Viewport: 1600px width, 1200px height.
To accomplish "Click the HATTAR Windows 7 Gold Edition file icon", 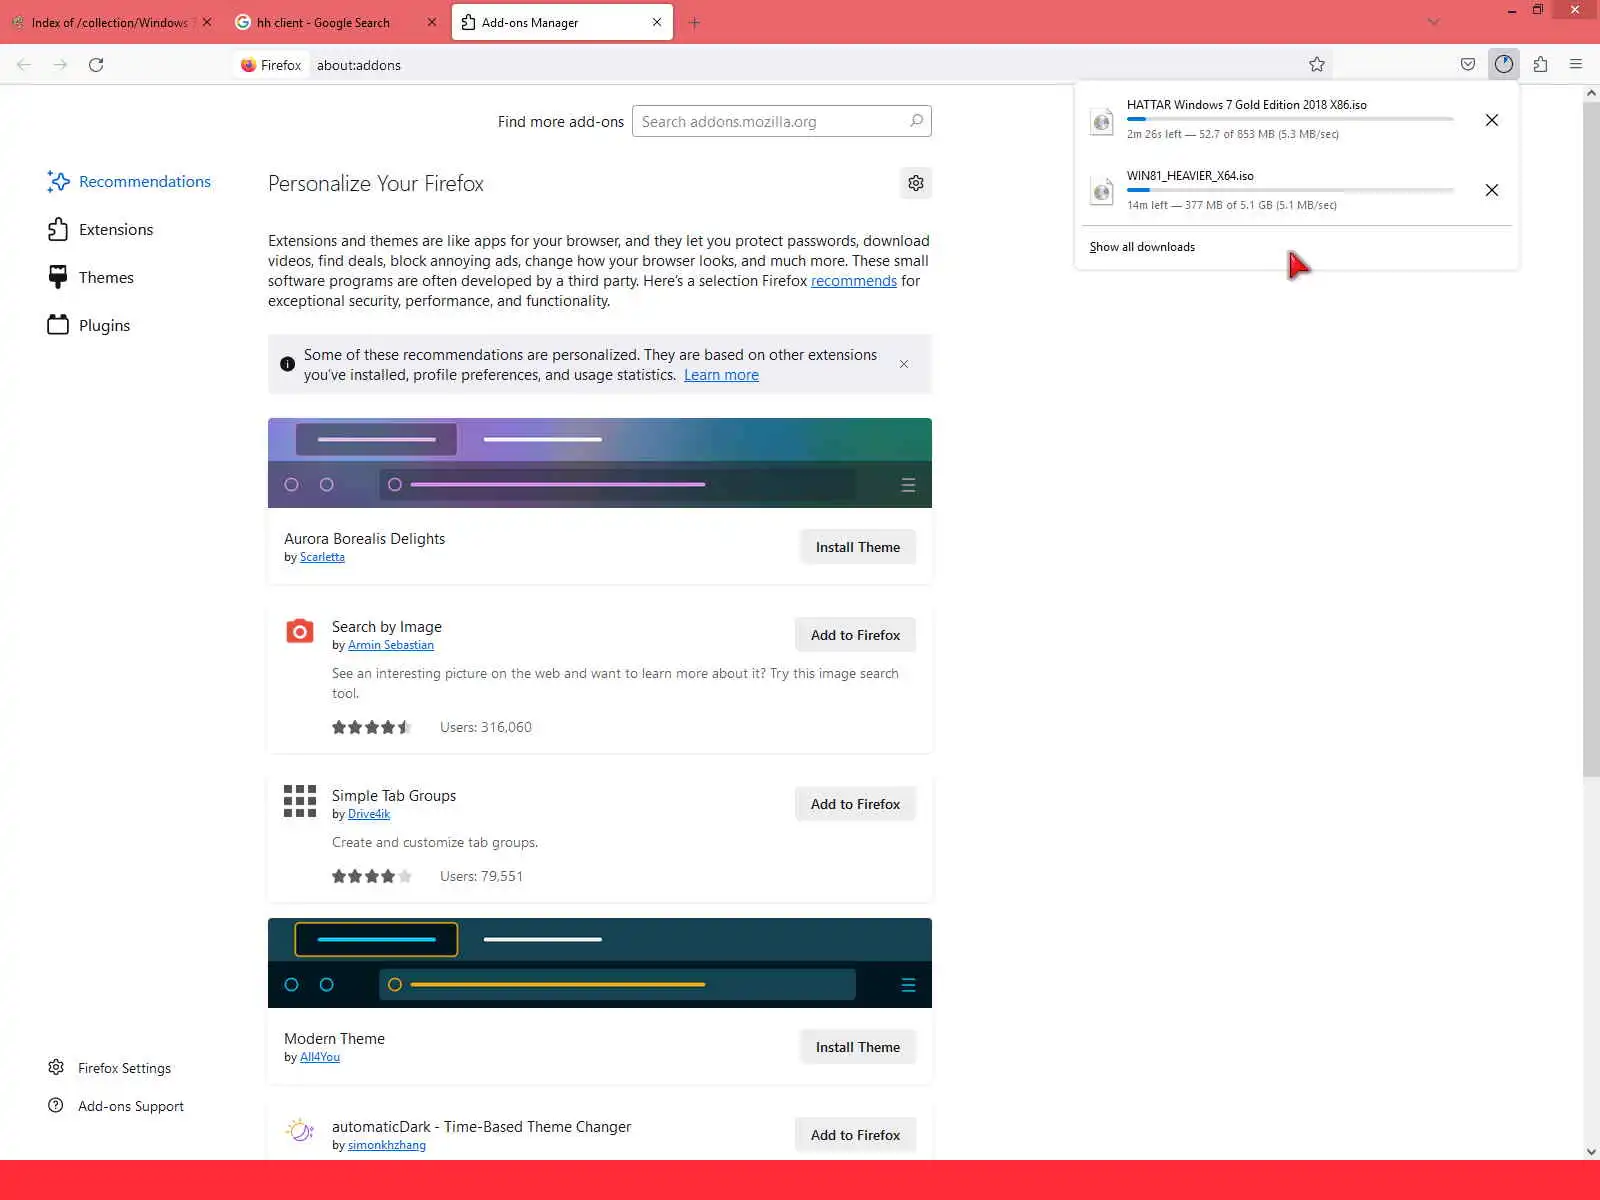I will pos(1102,121).
